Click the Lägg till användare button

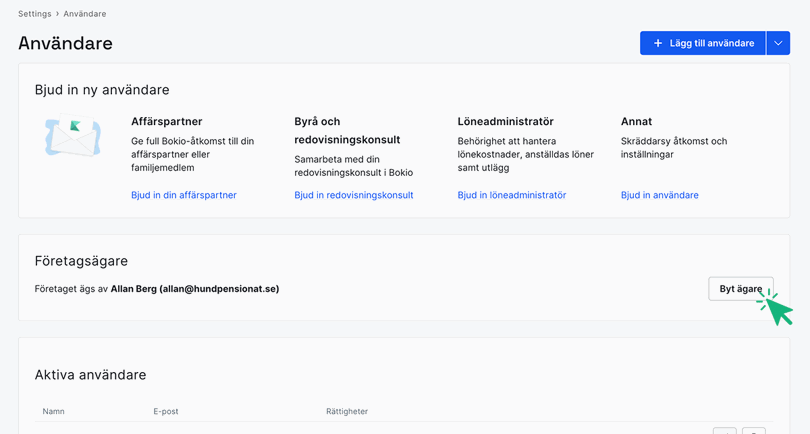click(702, 43)
